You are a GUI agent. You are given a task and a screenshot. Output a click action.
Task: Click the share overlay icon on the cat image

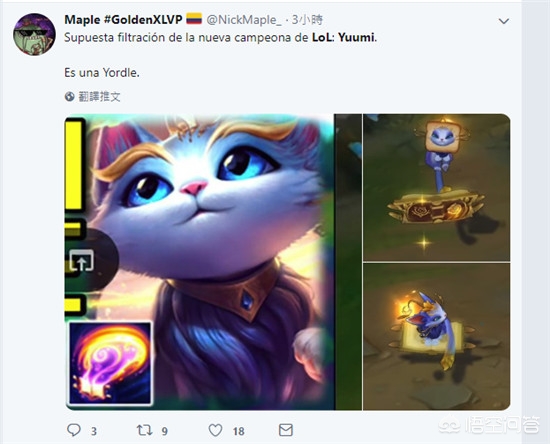coord(82,261)
